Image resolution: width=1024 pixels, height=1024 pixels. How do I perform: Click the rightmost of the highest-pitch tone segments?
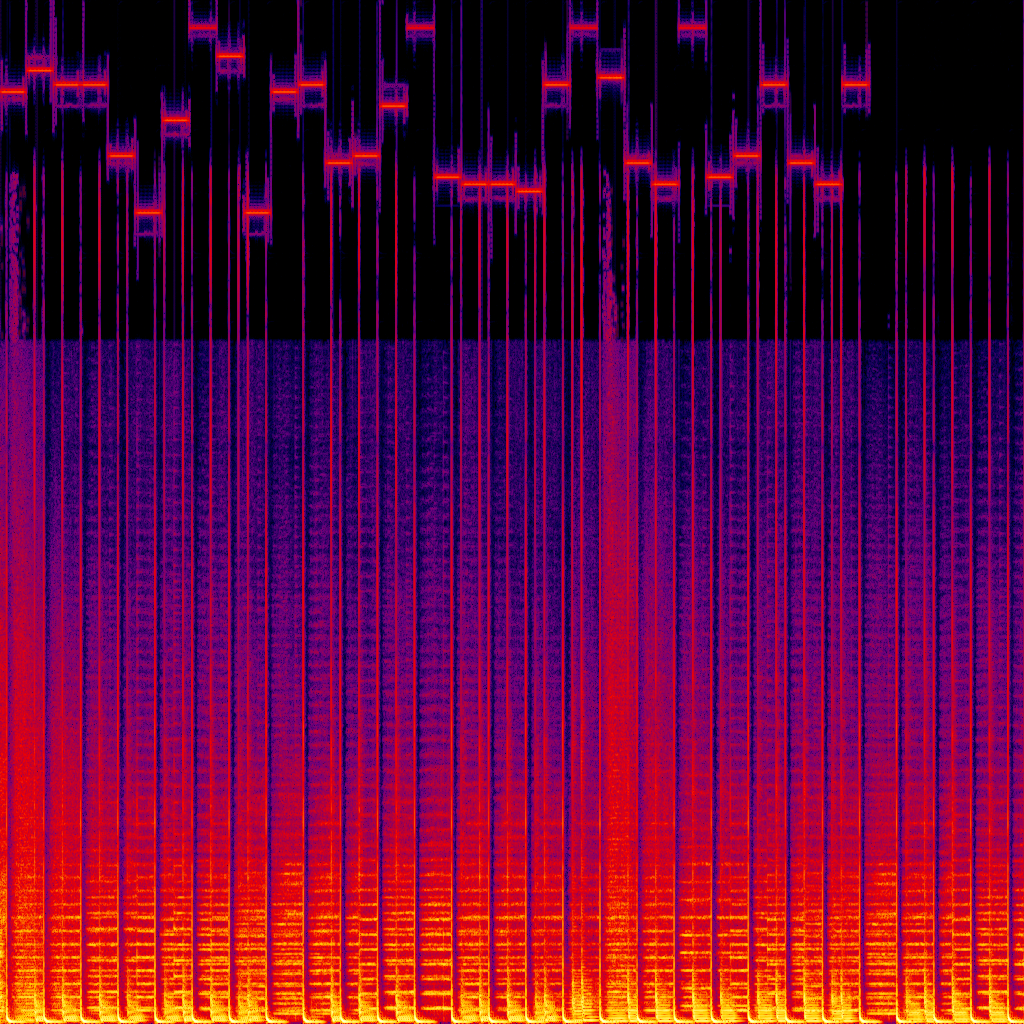point(692,27)
